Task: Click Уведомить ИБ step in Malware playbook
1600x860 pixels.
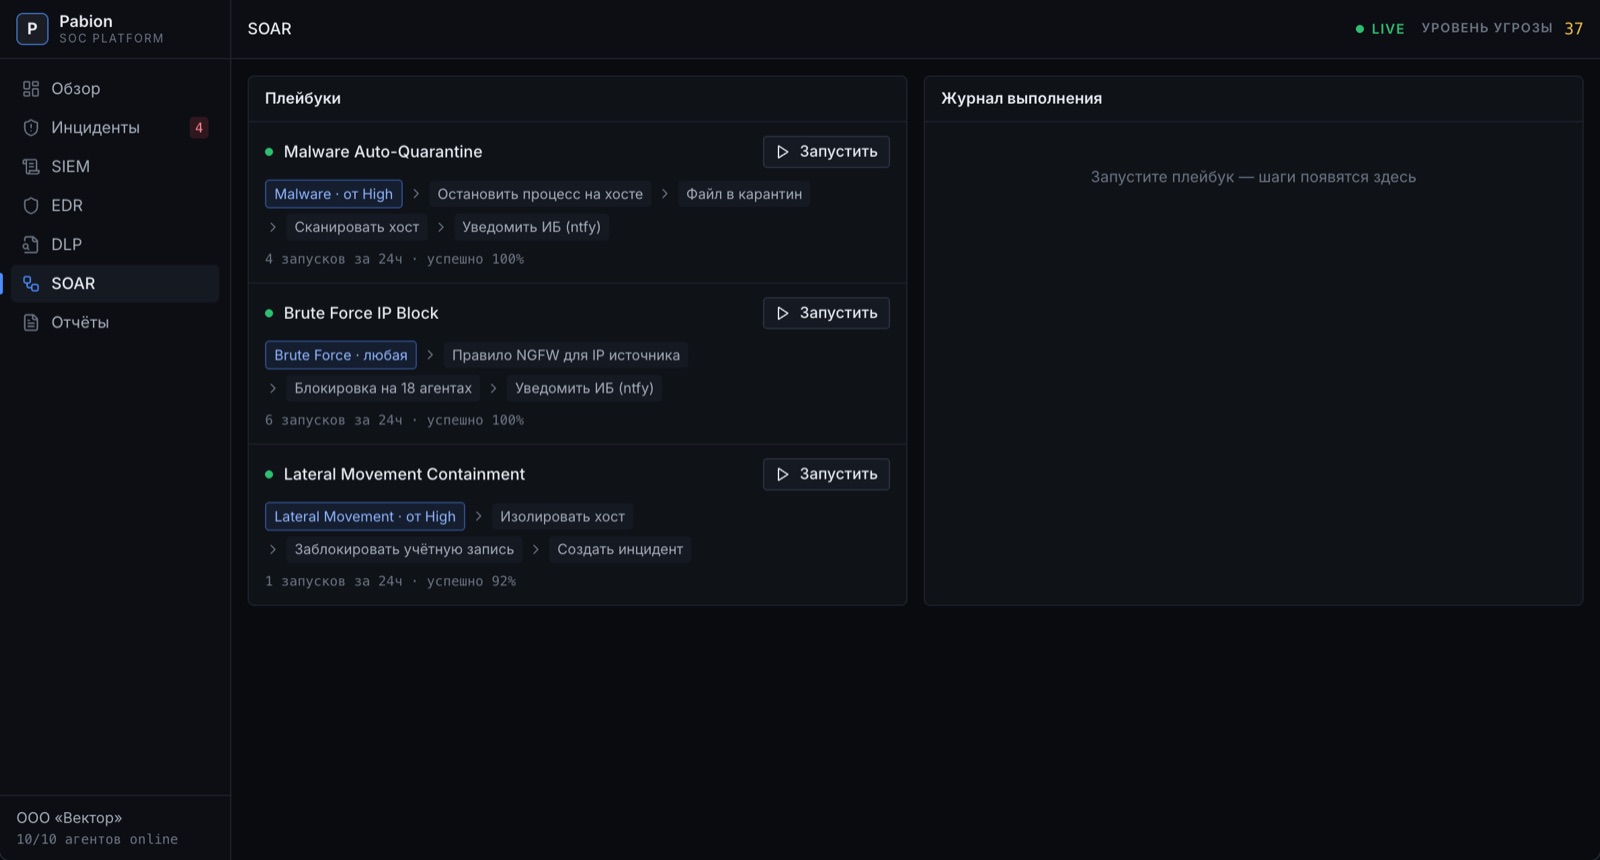Action: (x=531, y=227)
